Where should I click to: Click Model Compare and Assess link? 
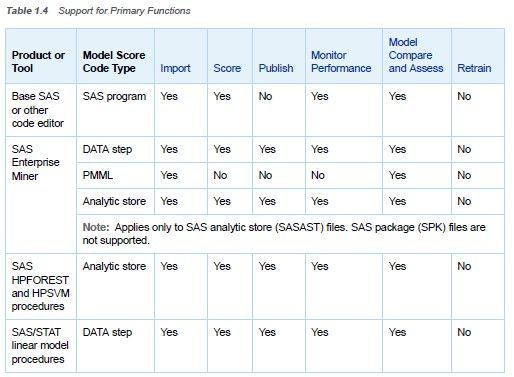point(416,55)
